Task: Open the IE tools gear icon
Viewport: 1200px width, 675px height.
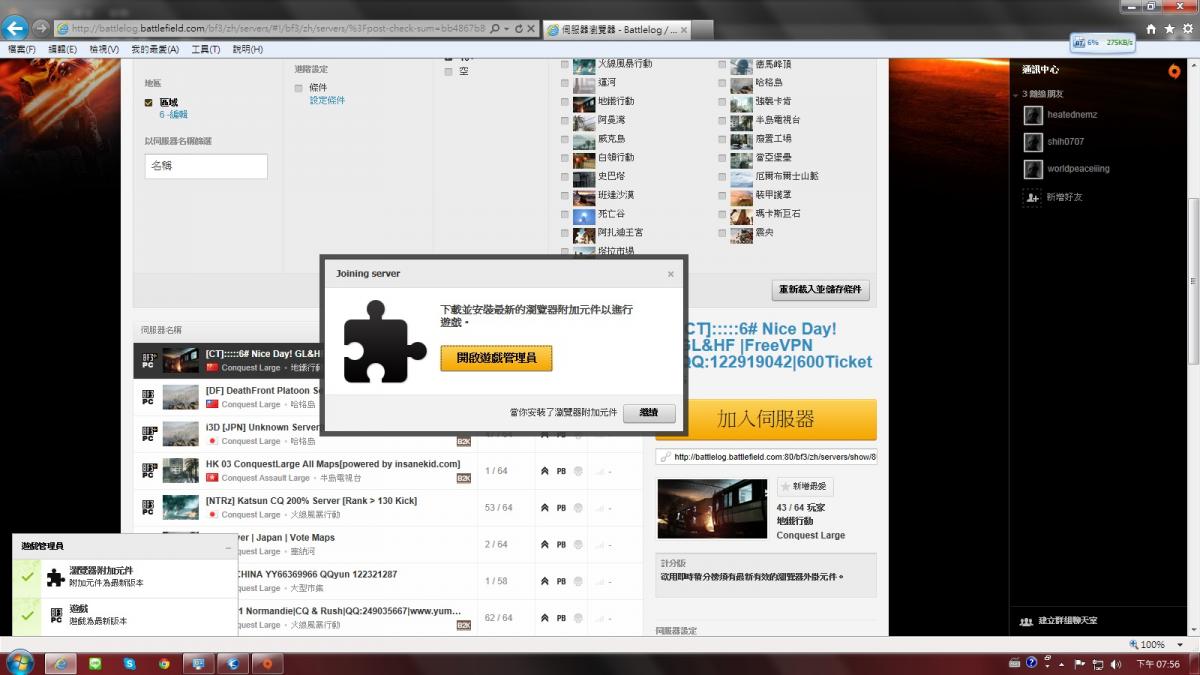Action: (1187, 29)
